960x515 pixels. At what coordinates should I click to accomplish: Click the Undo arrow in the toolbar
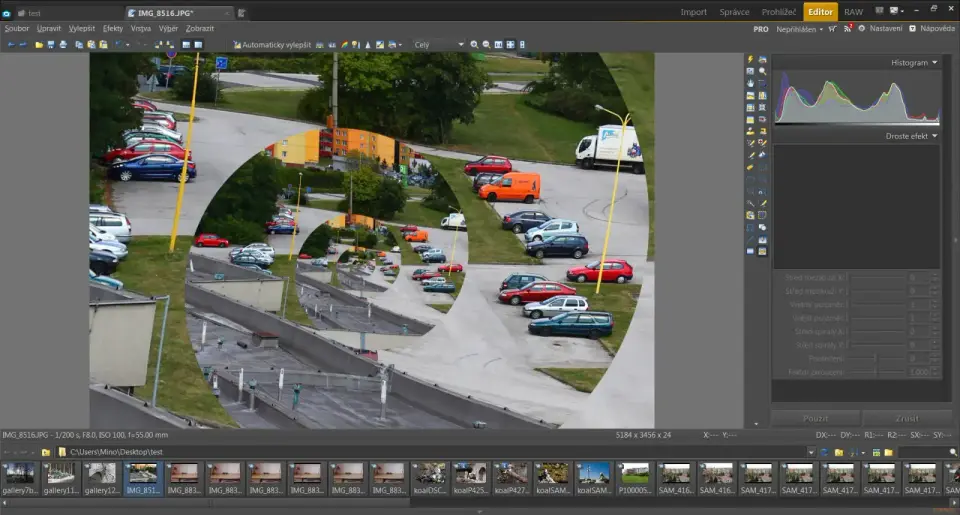tap(10, 45)
